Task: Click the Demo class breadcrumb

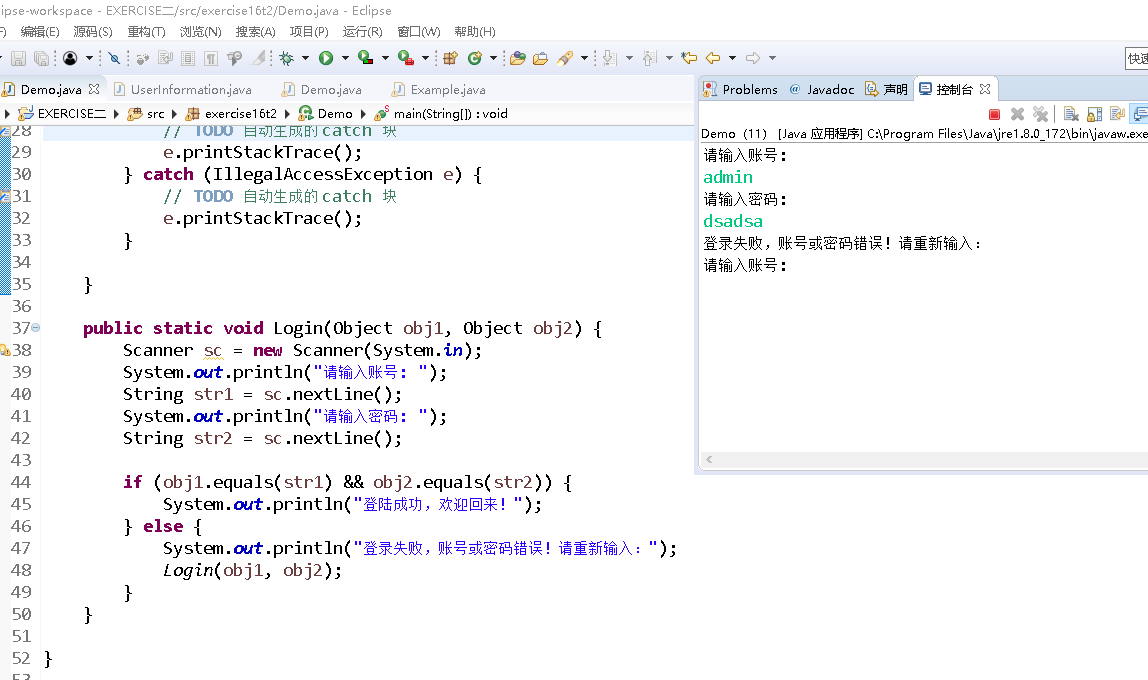Action: 326,113
